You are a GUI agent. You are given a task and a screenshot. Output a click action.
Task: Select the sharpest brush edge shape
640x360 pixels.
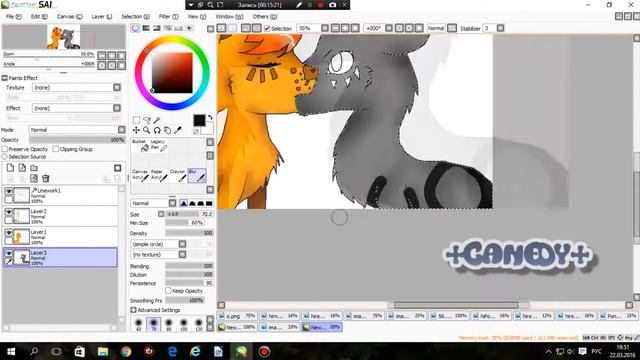pos(184,203)
